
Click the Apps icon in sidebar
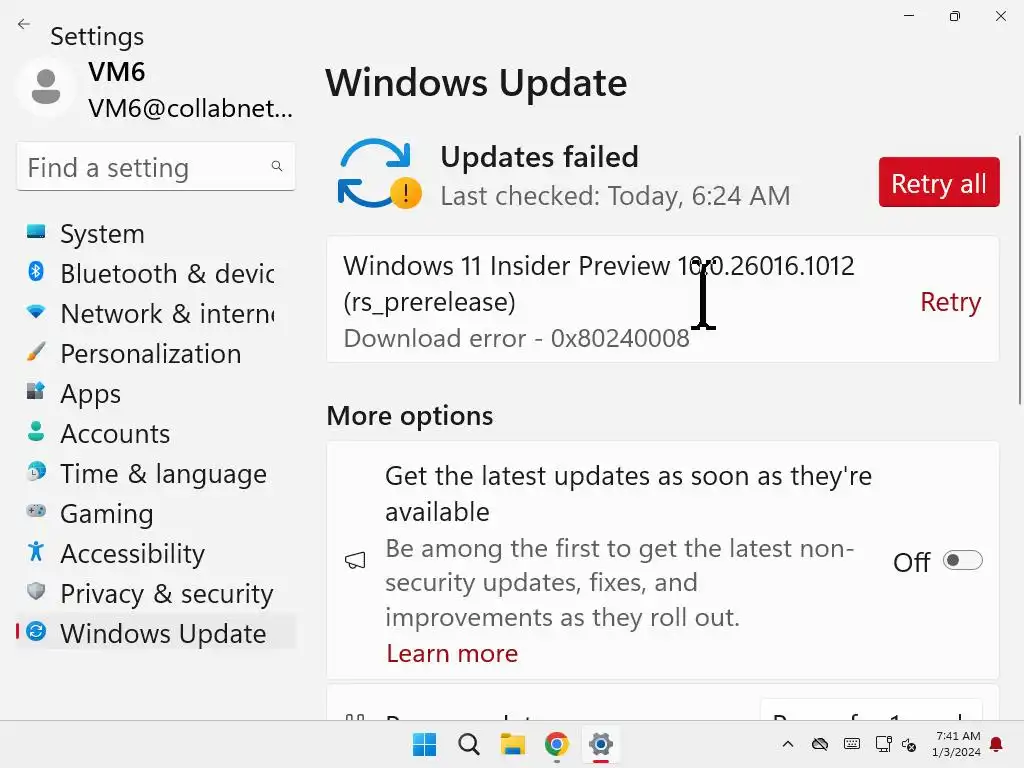tap(36, 391)
